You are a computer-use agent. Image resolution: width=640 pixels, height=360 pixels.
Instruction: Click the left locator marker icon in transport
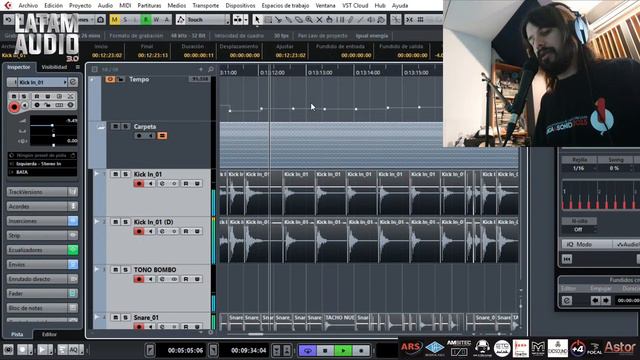click(150, 350)
